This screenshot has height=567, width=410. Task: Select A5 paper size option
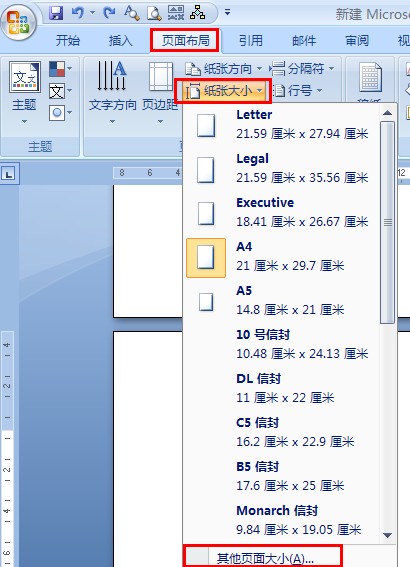(281, 301)
